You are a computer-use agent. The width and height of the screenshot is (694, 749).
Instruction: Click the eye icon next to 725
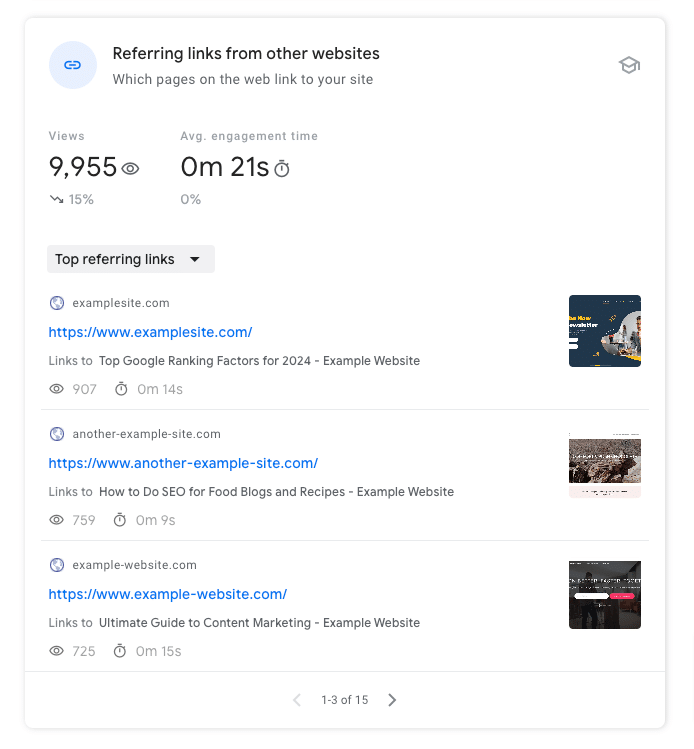click(x=56, y=651)
